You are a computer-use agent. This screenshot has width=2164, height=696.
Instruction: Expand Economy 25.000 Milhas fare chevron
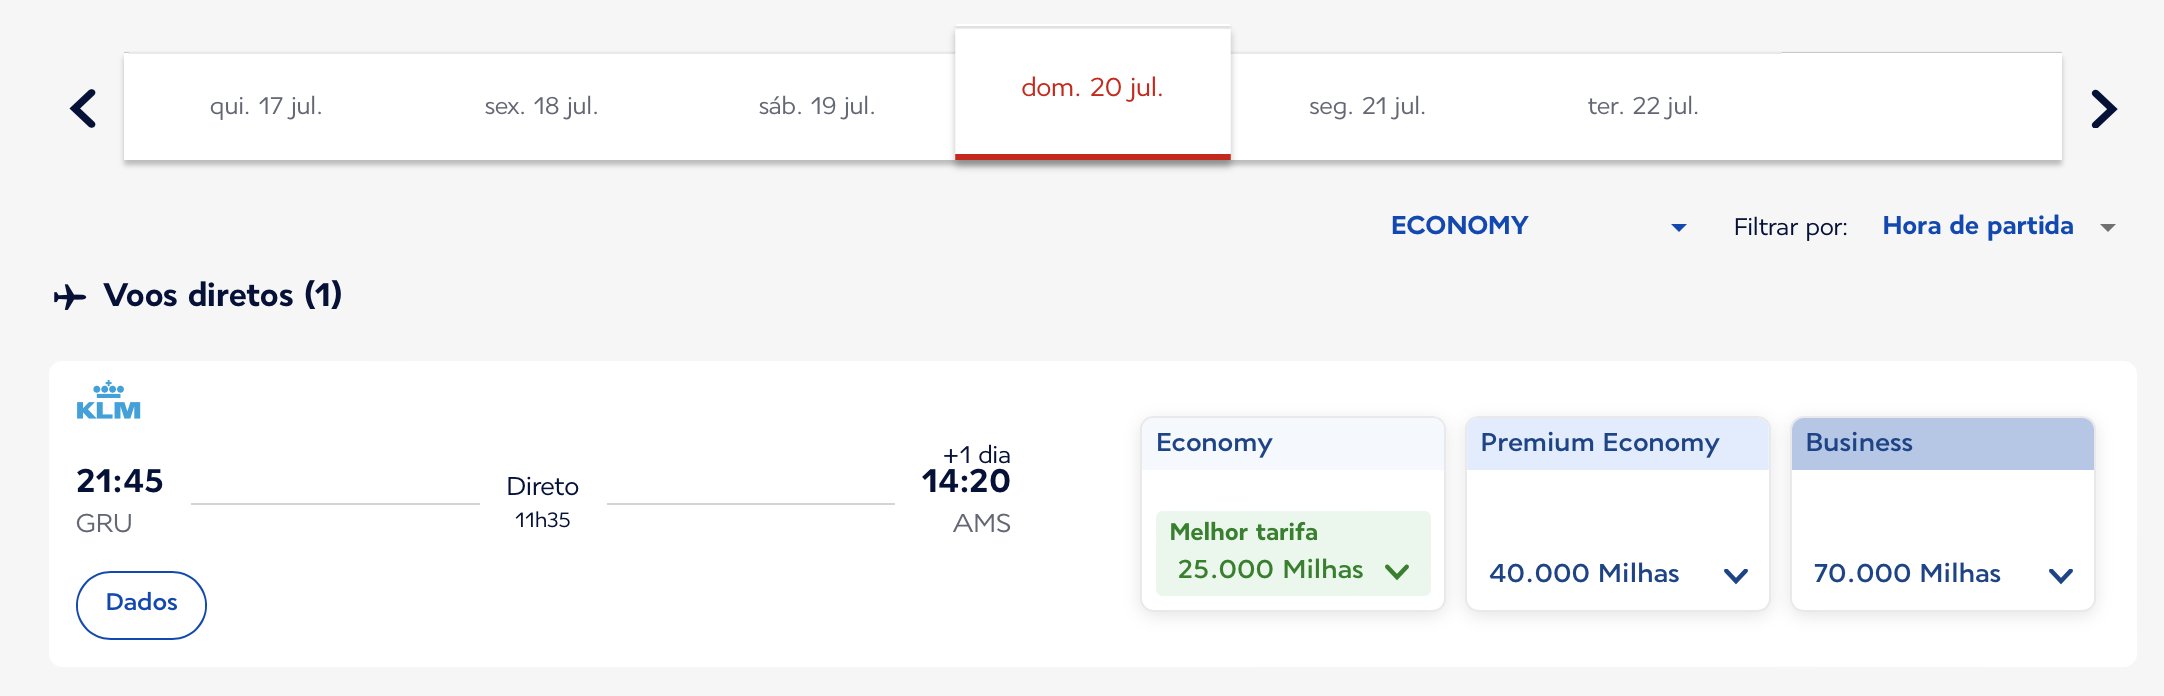click(1397, 571)
